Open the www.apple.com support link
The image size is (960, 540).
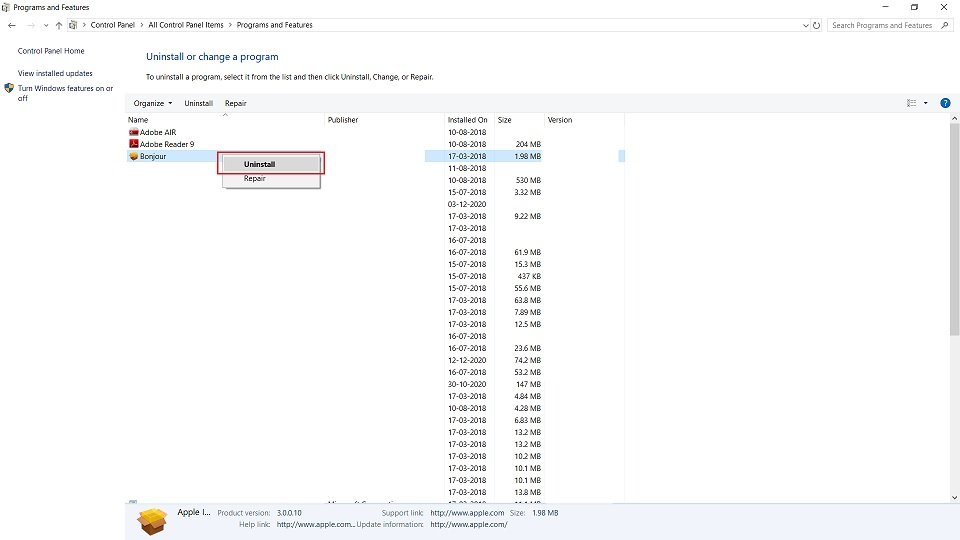coord(467,513)
